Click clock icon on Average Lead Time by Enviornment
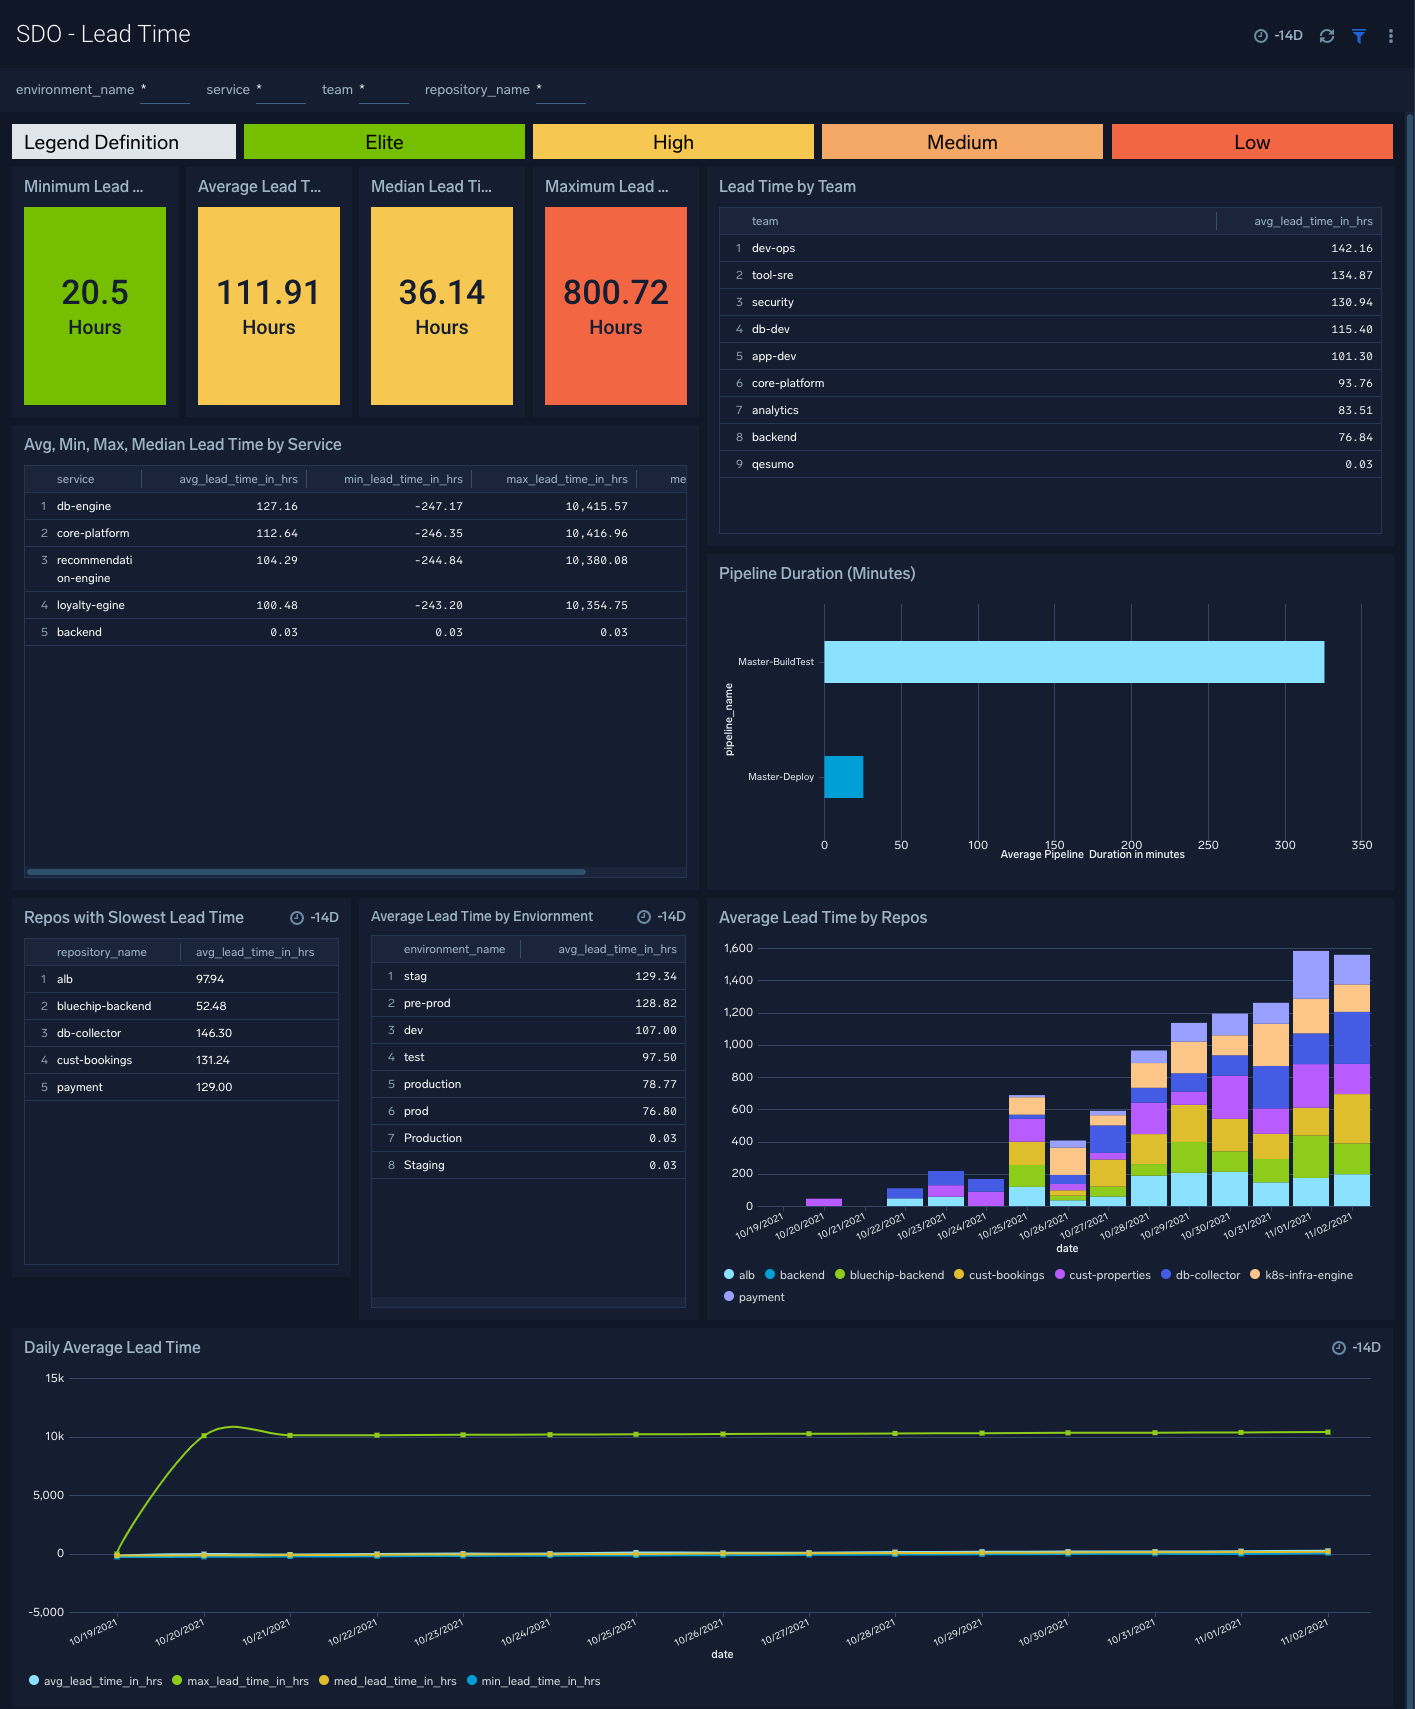This screenshot has height=1709, width=1415. click(644, 917)
